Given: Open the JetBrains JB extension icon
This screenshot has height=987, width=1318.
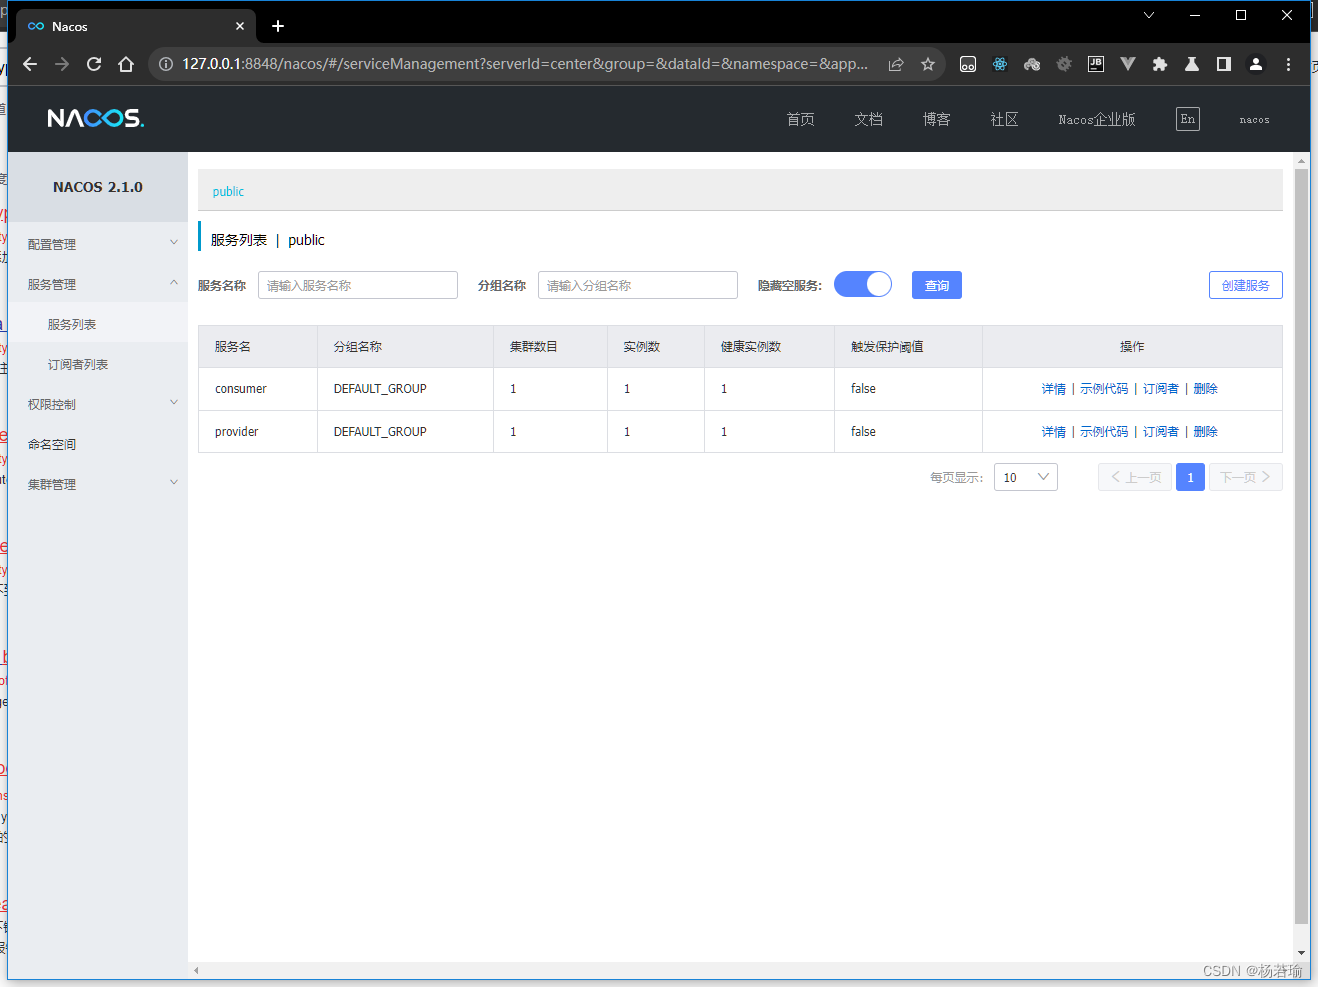Looking at the screenshot, I should click(1096, 64).
